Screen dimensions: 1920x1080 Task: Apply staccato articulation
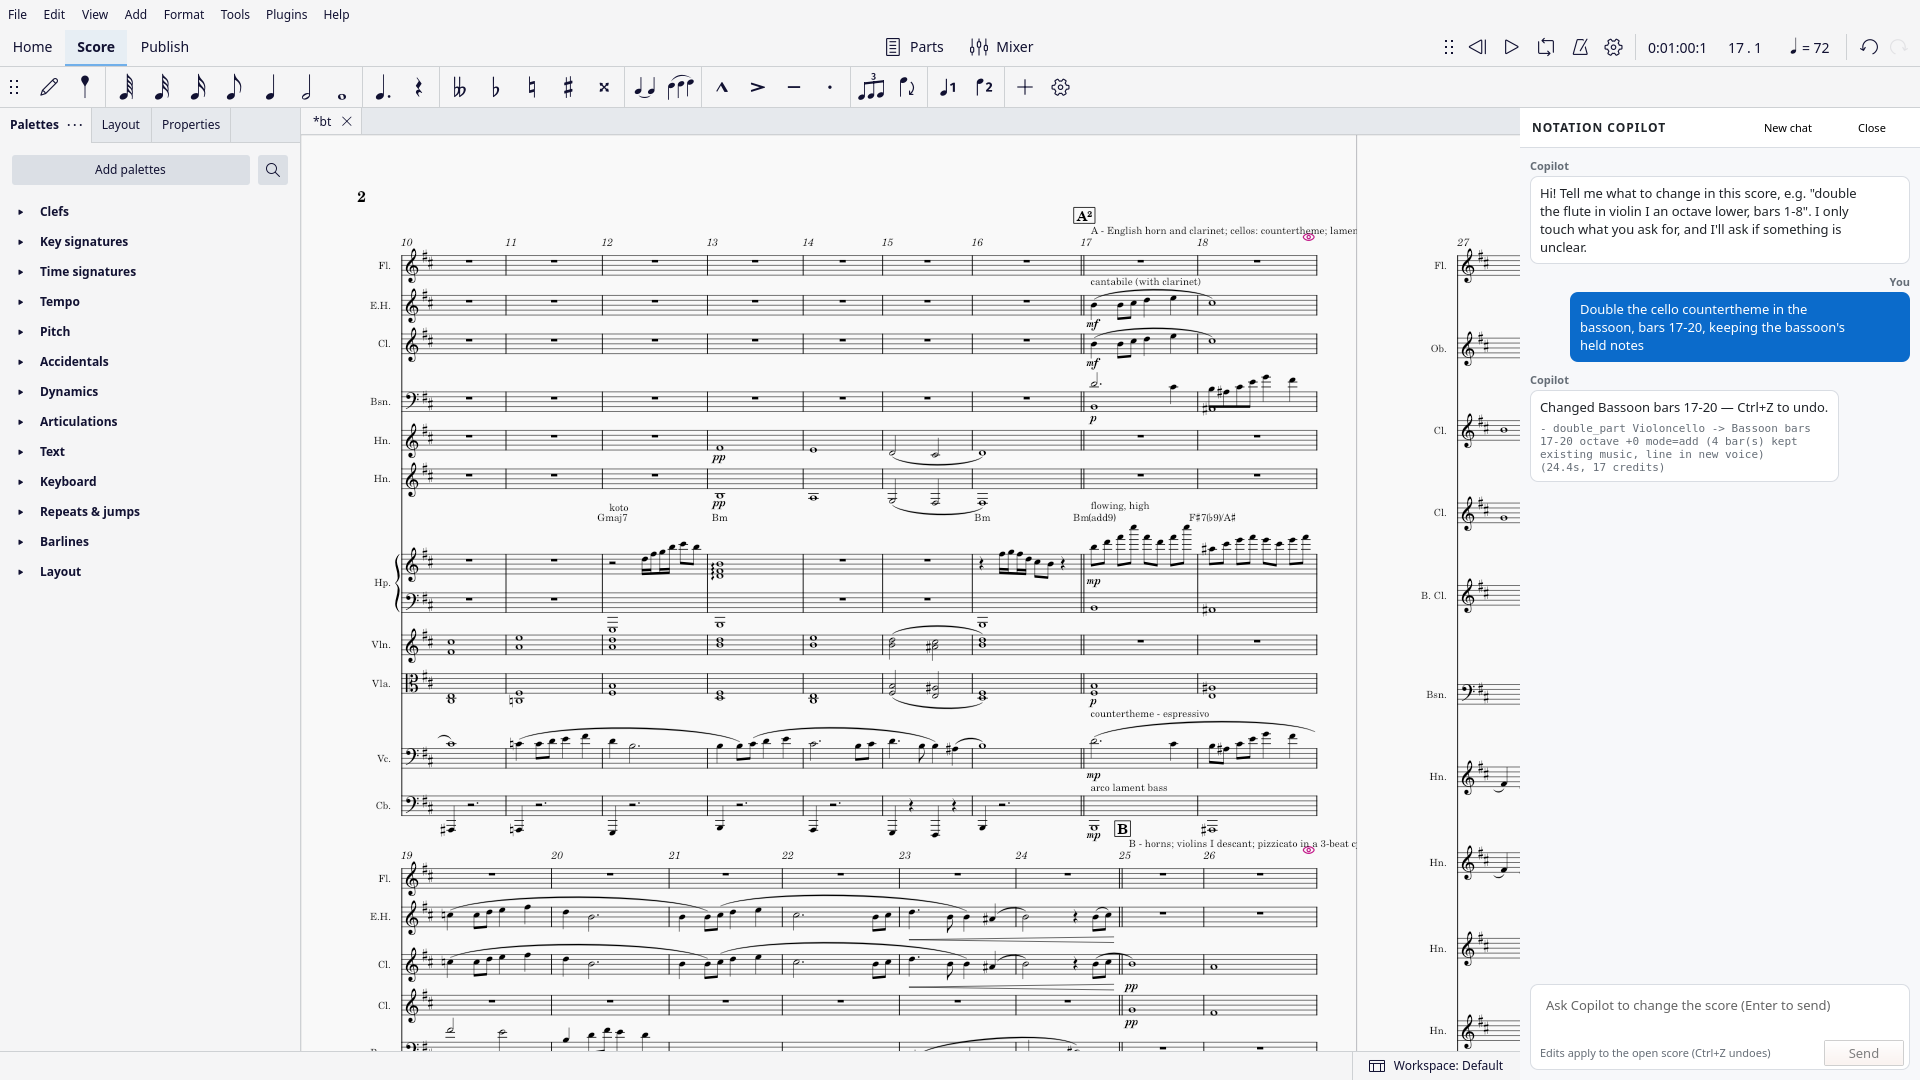tap(830, 88)
